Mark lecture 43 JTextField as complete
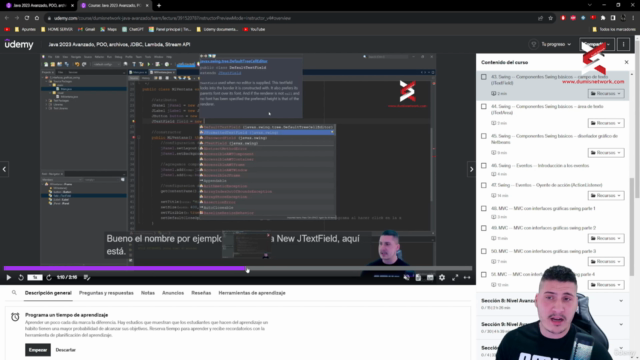Viewport: 640px width, 360px height. point(484,77)
